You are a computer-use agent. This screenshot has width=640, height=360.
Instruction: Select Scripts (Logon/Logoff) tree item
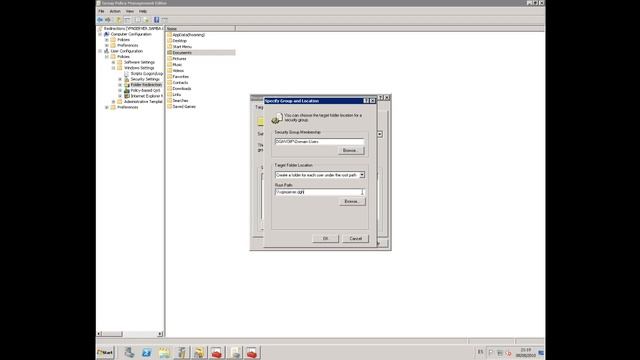pos(147,73)
